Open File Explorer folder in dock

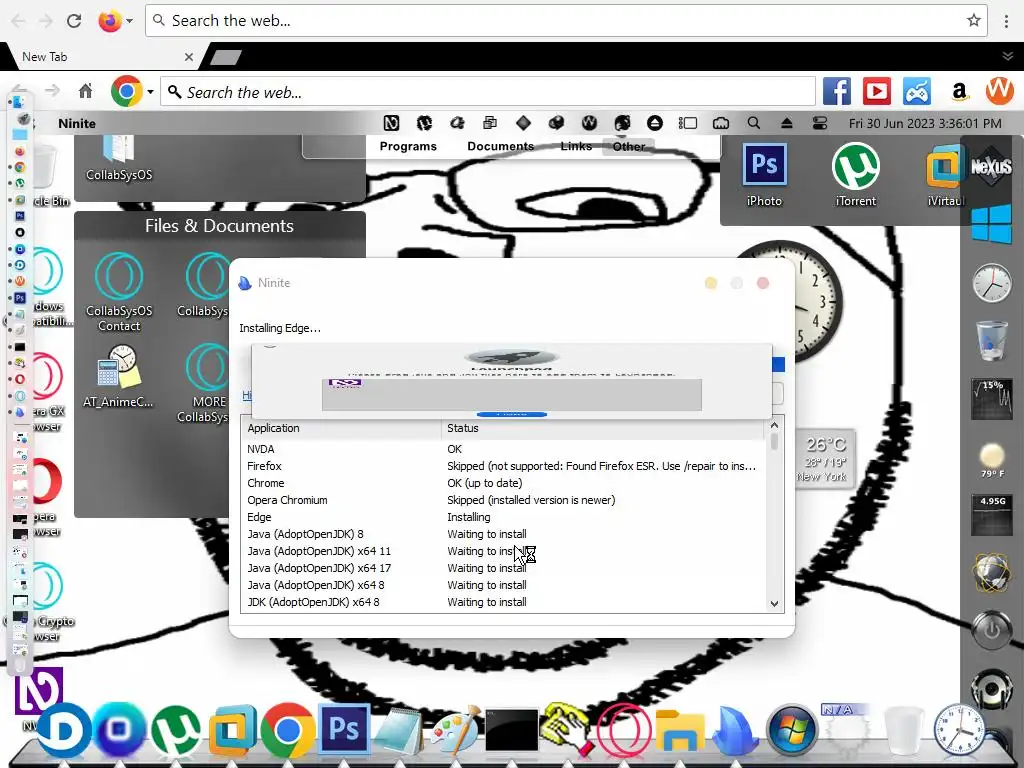pyautogui.click(x=679, y=731)
